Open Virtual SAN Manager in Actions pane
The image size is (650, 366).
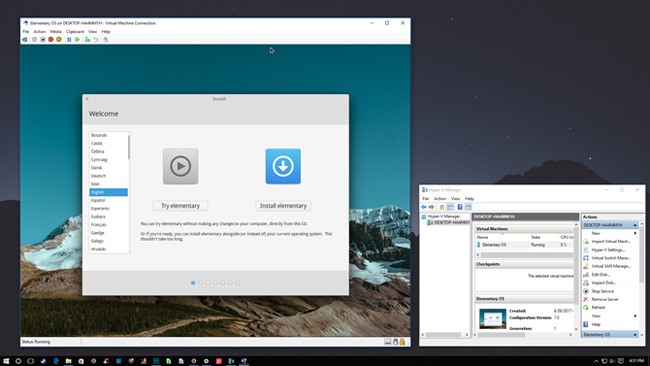pos(610,266)
